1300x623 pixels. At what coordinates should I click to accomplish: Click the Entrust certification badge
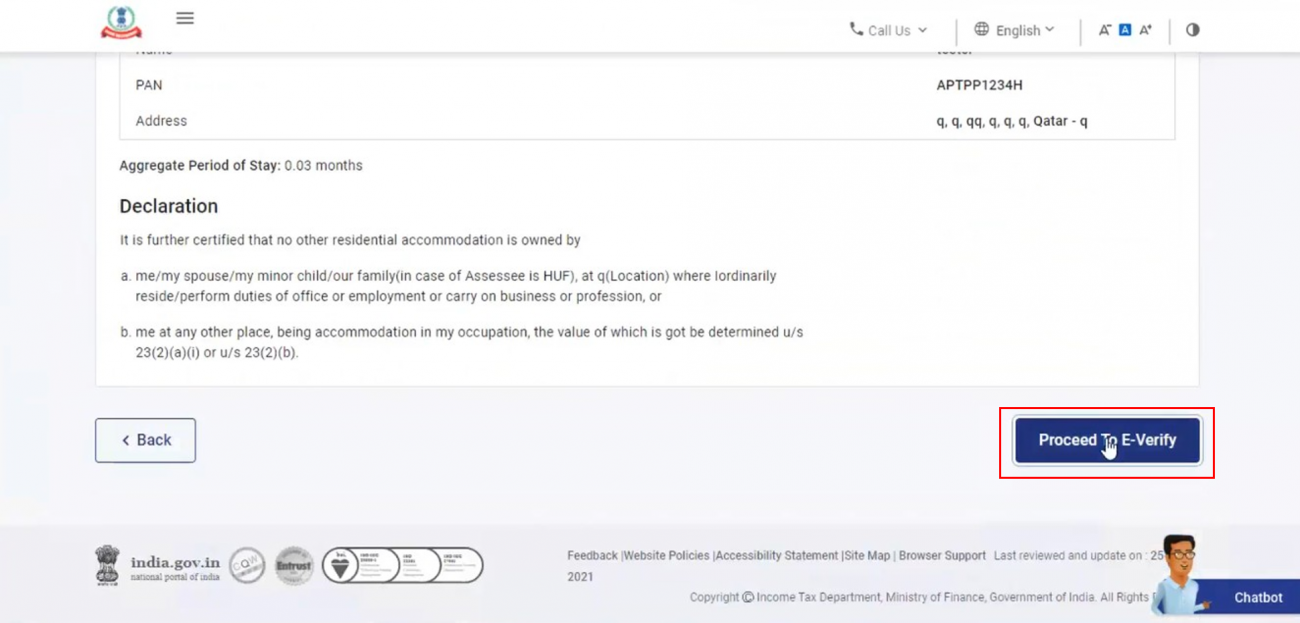click(294, 565)
